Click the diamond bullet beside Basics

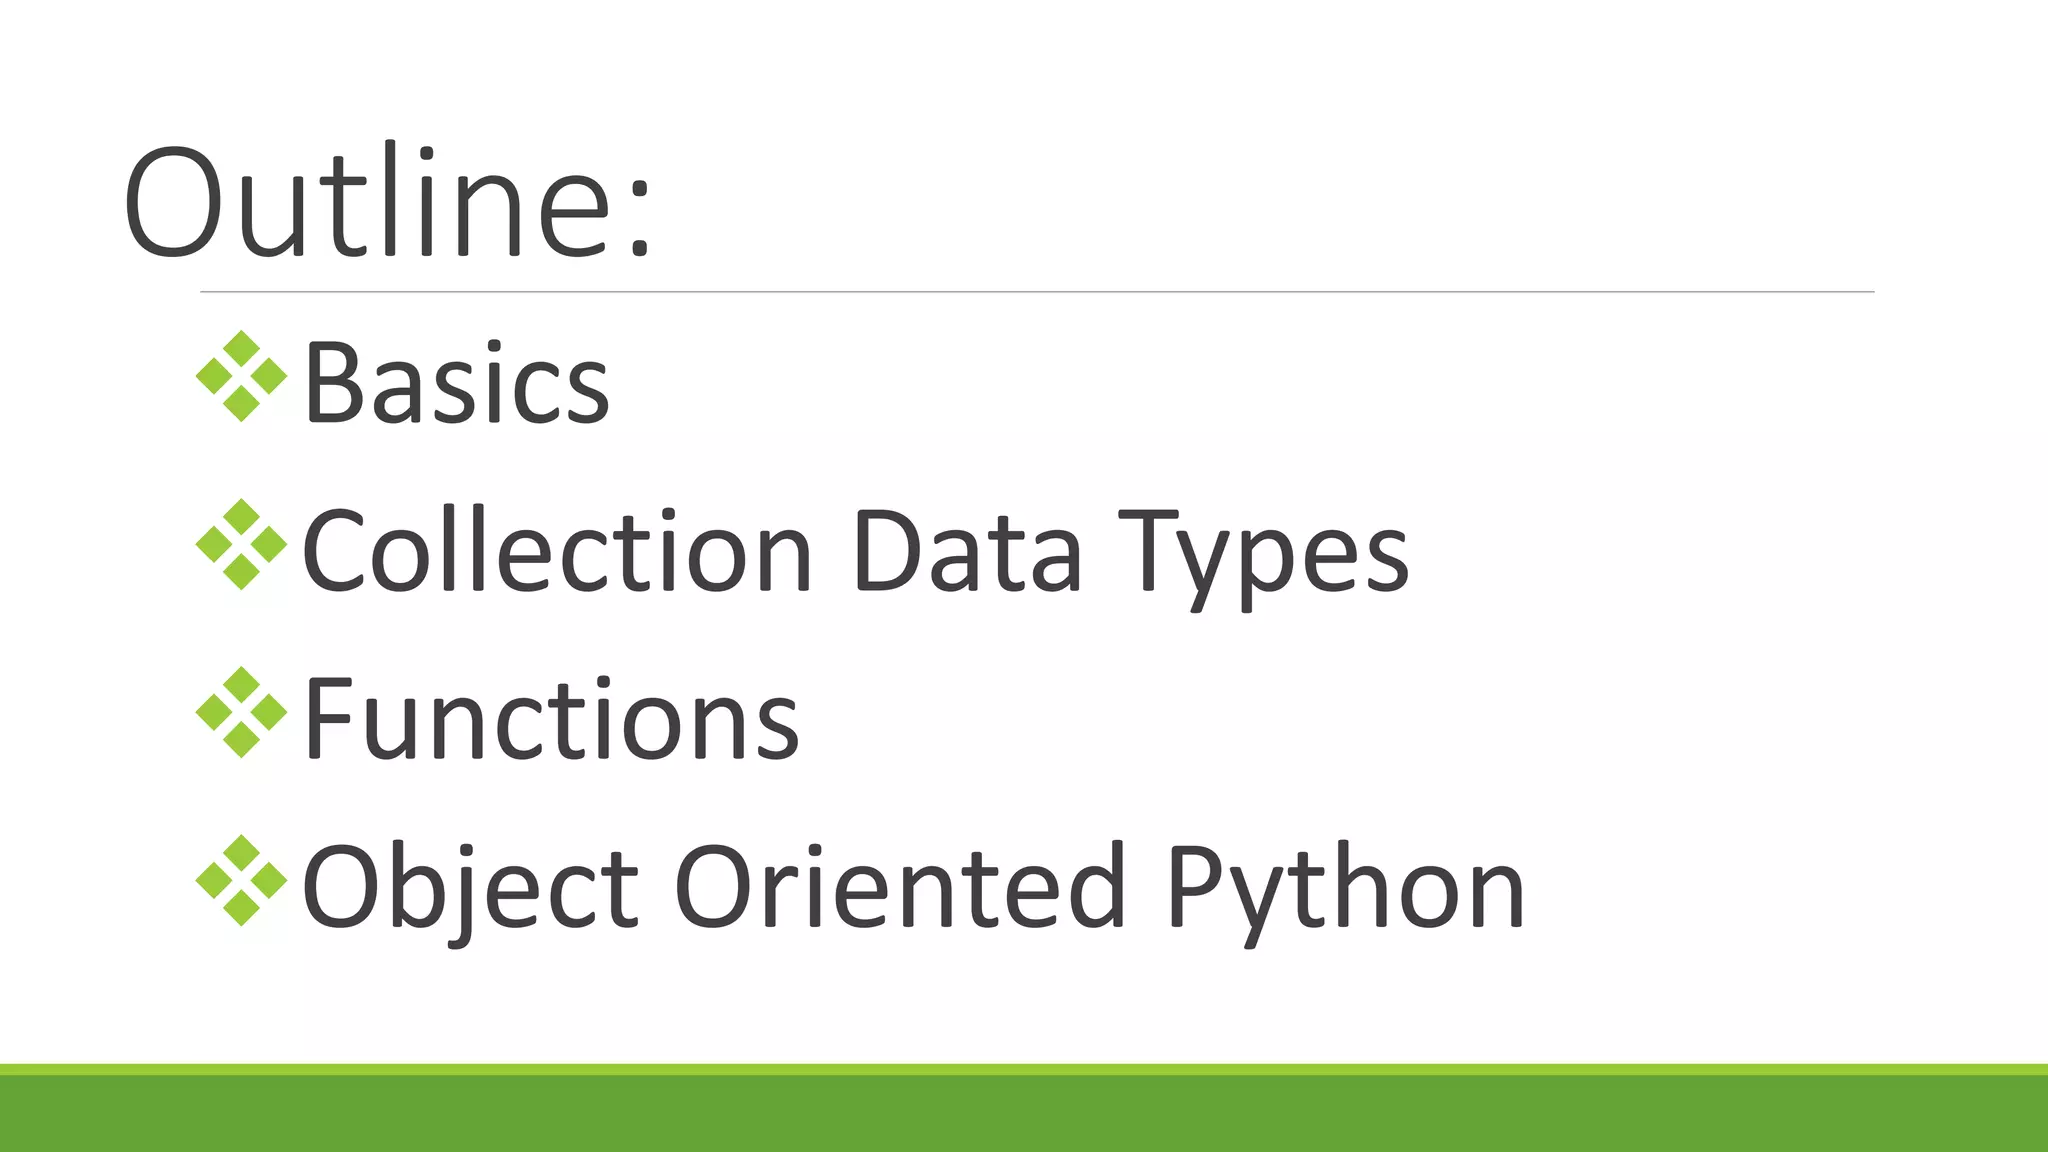(x=241, y=377)
